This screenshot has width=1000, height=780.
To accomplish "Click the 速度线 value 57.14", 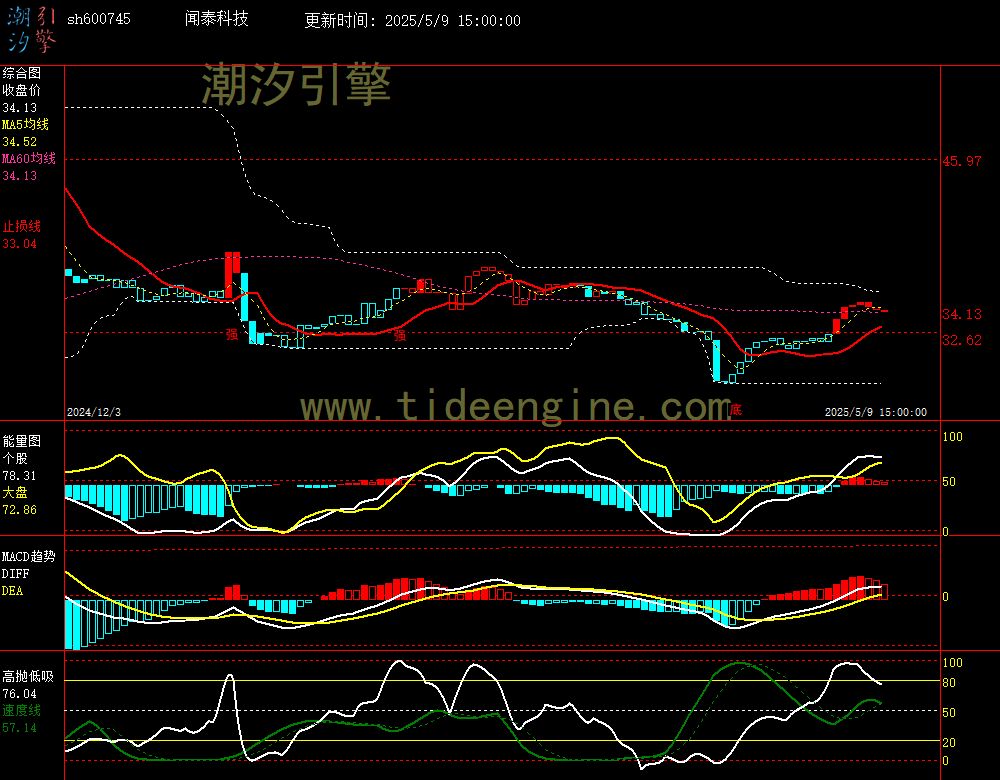I will click(20, 728).
